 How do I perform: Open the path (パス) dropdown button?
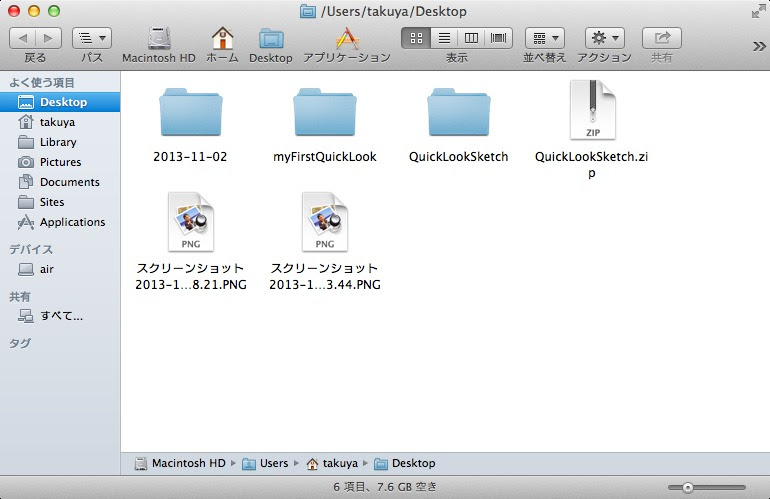[x=92, y=38]
